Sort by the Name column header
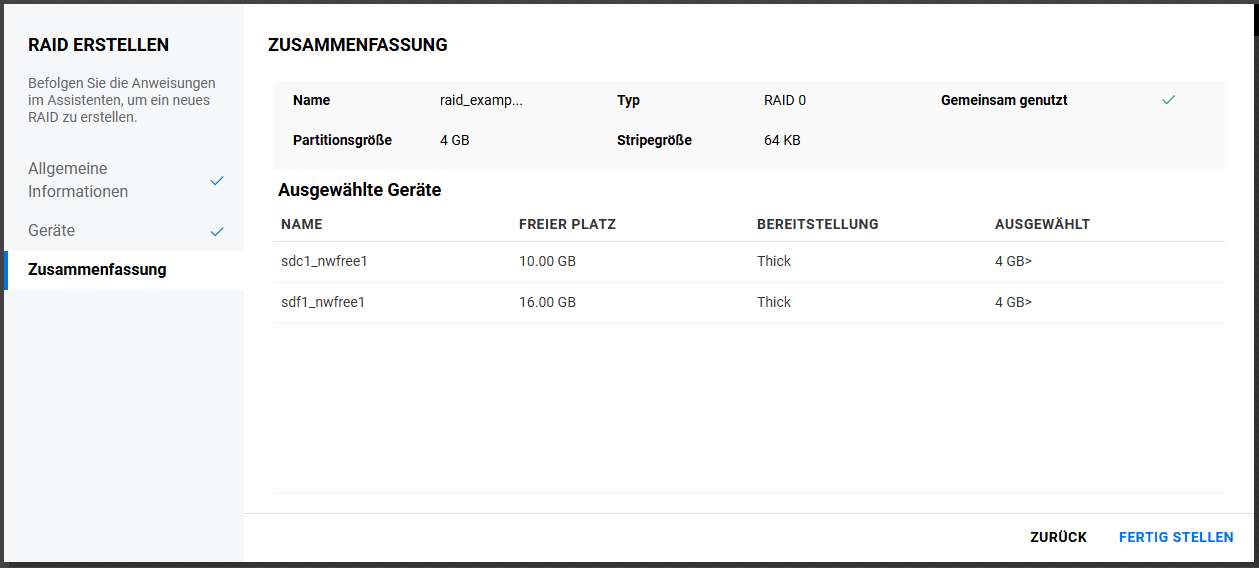The width and height of the screenshot is (1259, 568). coord(301,224)
